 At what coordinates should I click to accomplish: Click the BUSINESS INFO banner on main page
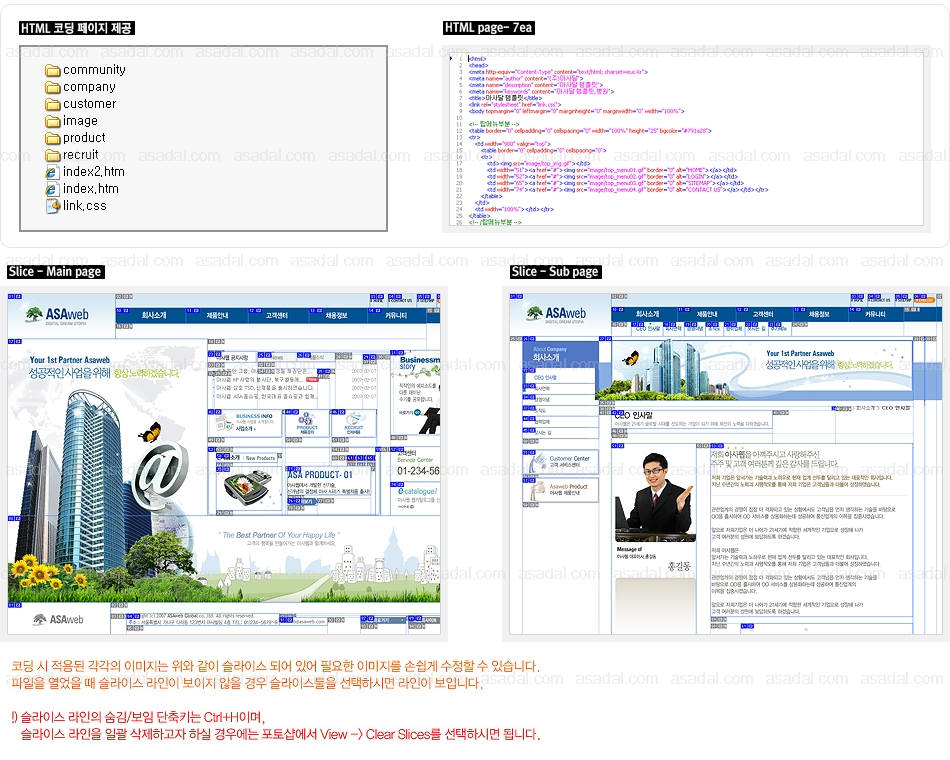(x=244, y=423)
